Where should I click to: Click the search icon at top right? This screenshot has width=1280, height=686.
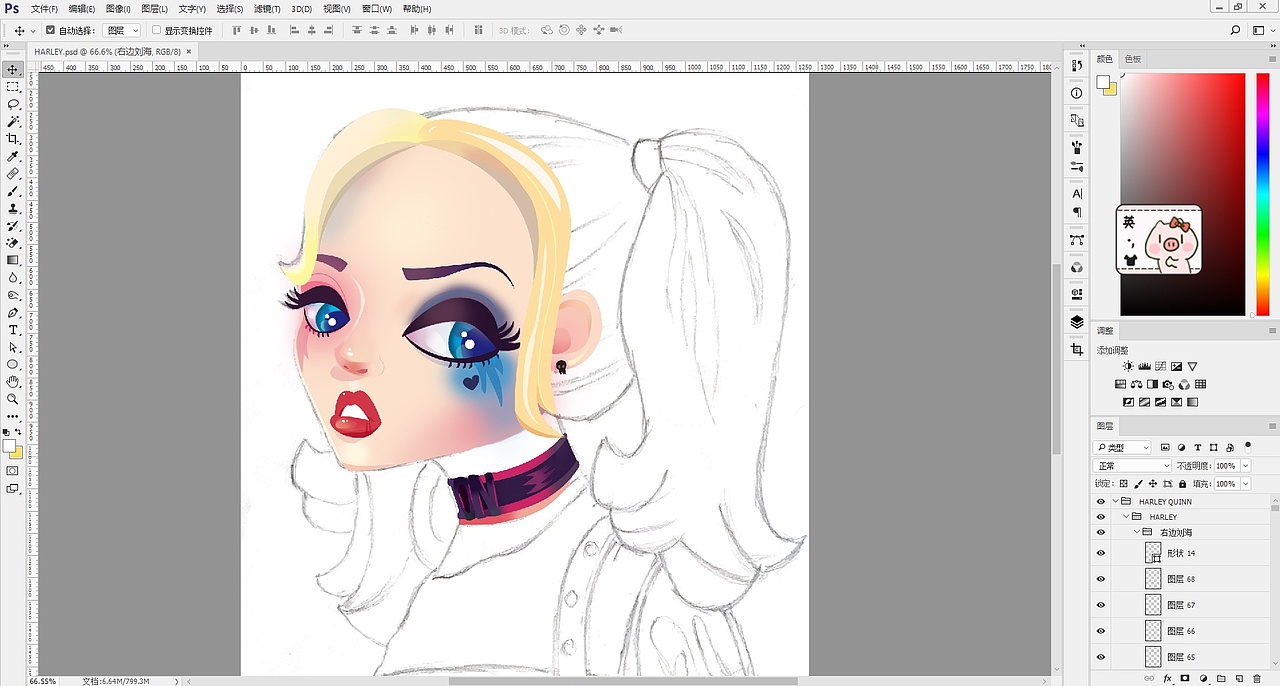click(x=1235, y=30)
